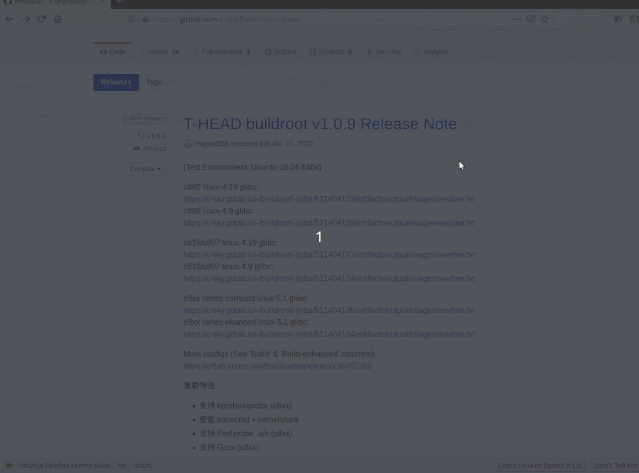Image resolution: width=639 pixels, height=473 pixels.
Task: Open the T-HEAD buildroot v1.0.9 Release Note title
Action: tap(320, 124)
